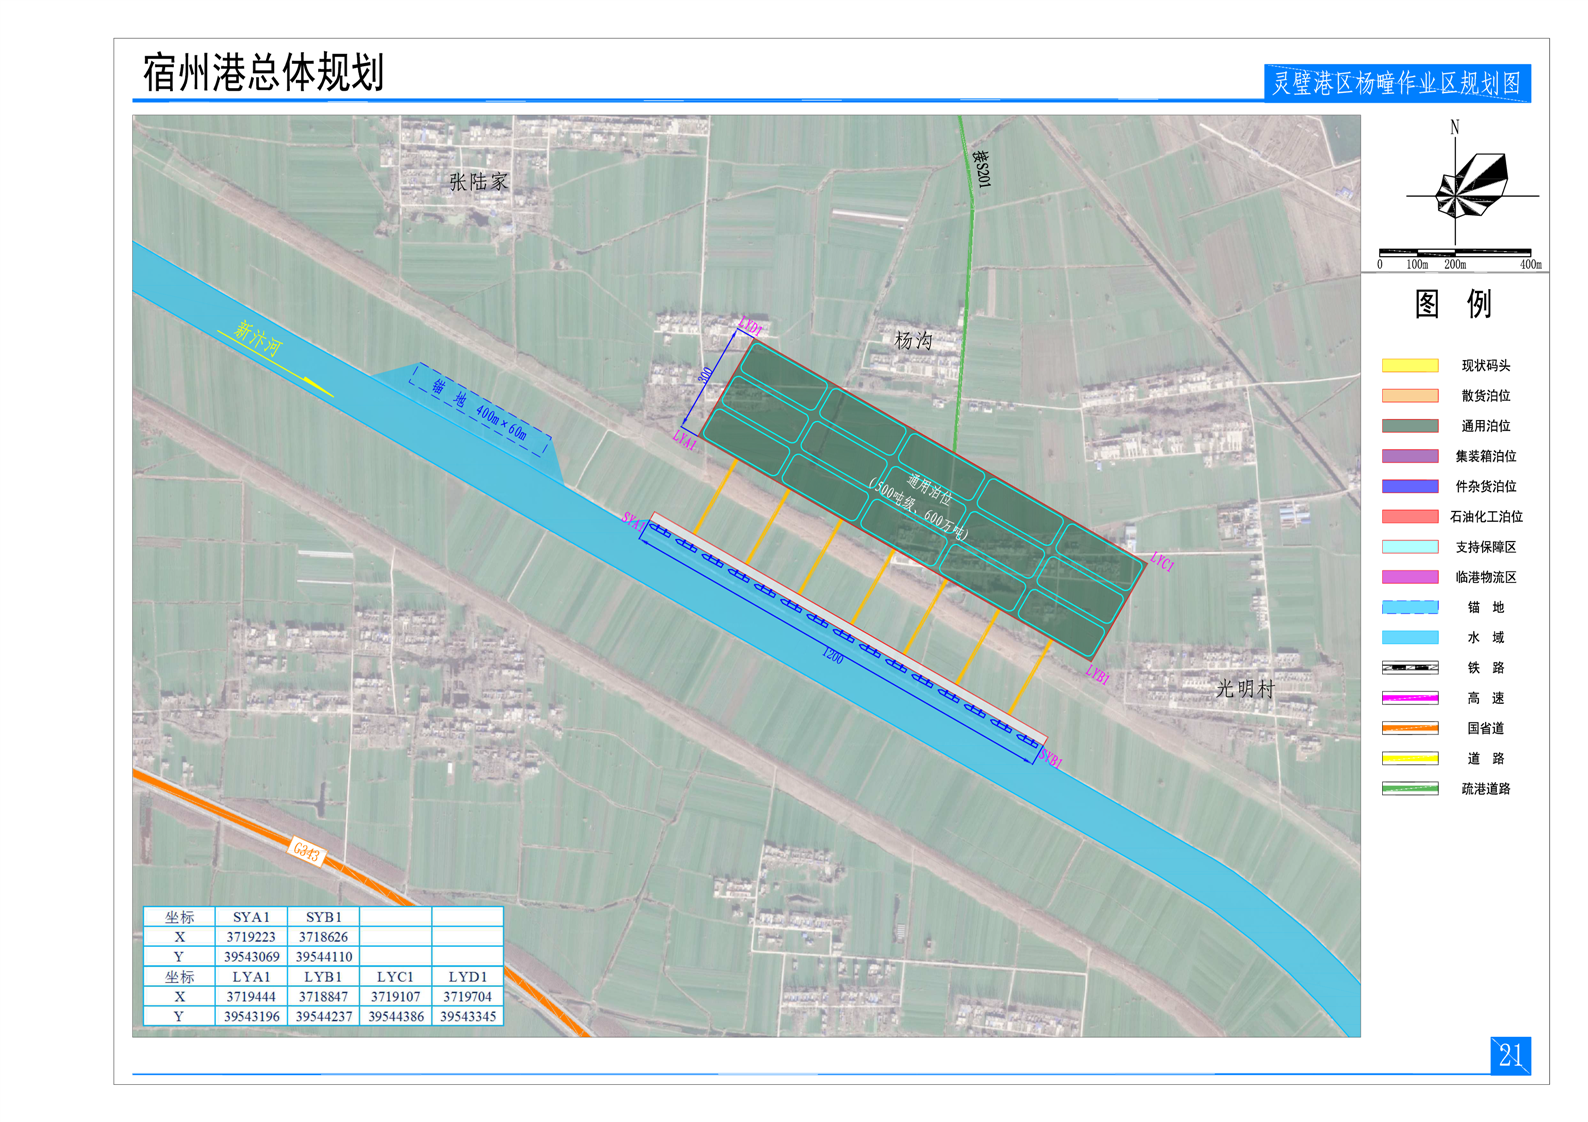Click the G343 road marker on map

(x=307, y=852)
